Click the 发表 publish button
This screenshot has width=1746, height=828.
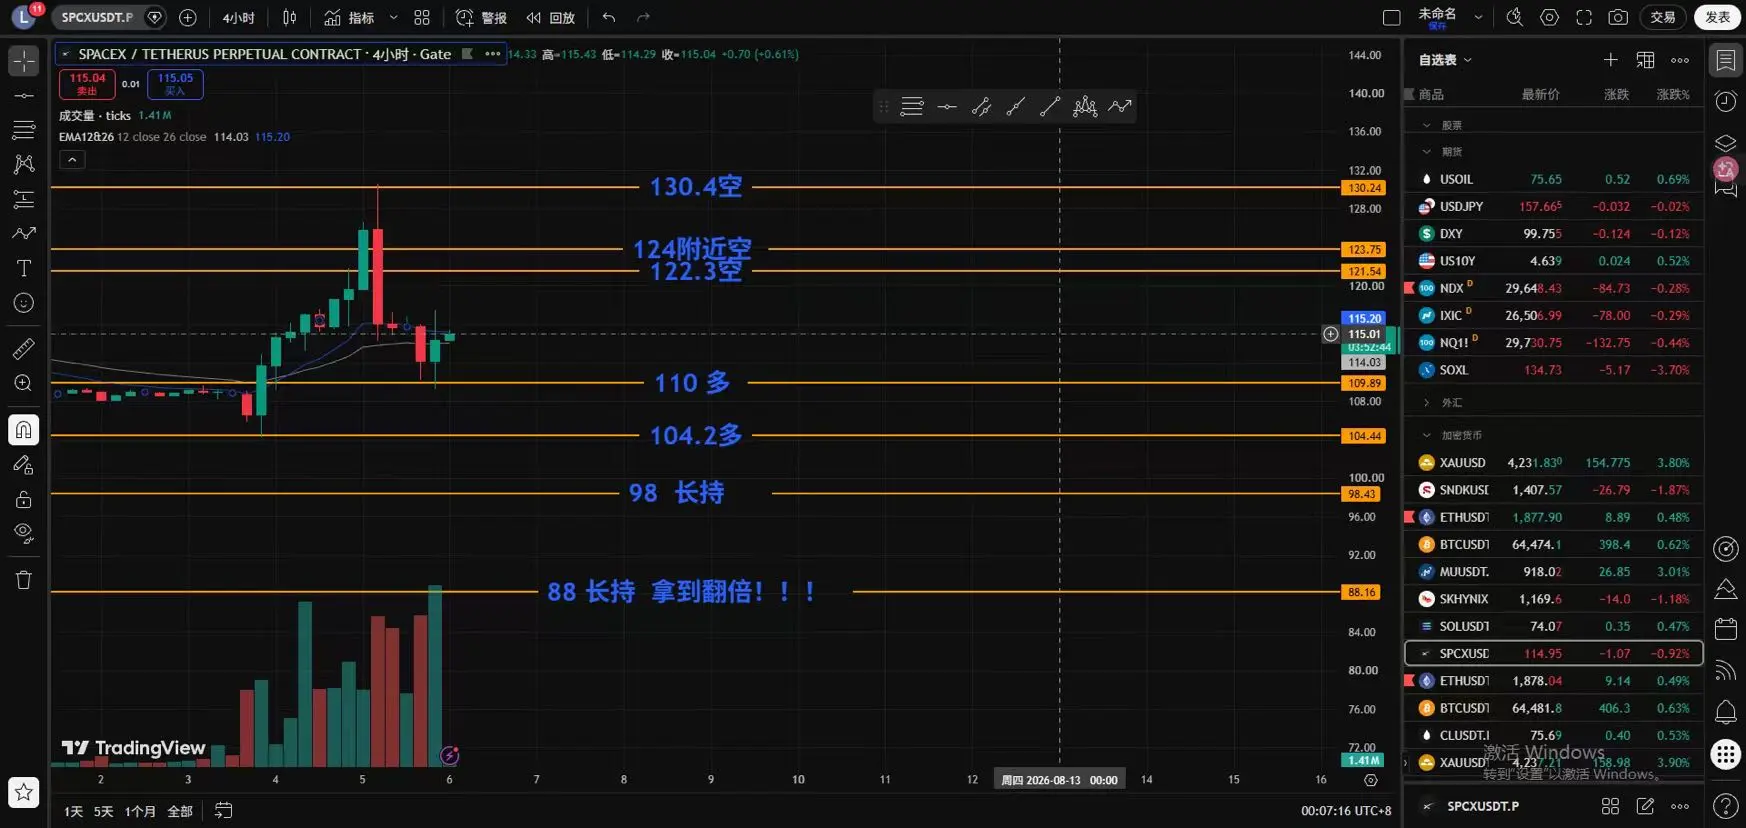(1718, 17)
